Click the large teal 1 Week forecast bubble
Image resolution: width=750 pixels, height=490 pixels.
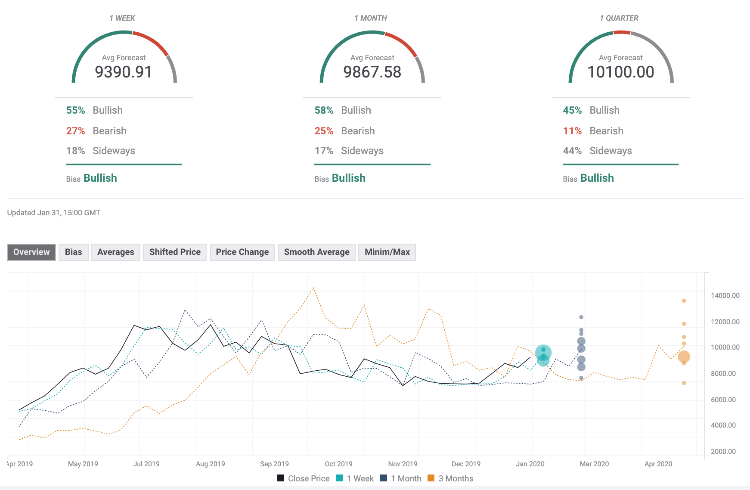tap(543, 354)
